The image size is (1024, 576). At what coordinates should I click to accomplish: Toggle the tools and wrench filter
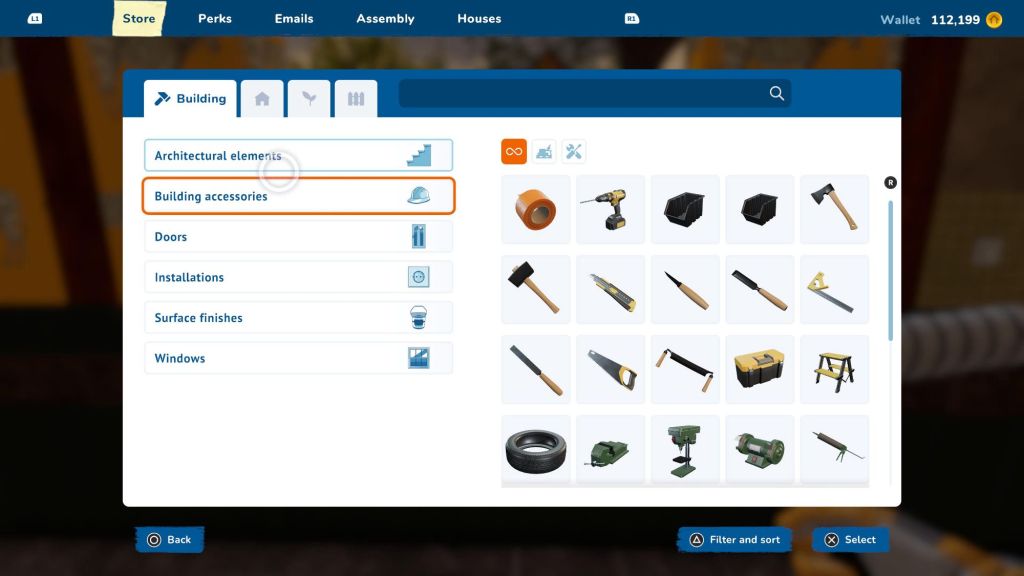point(574,152)
